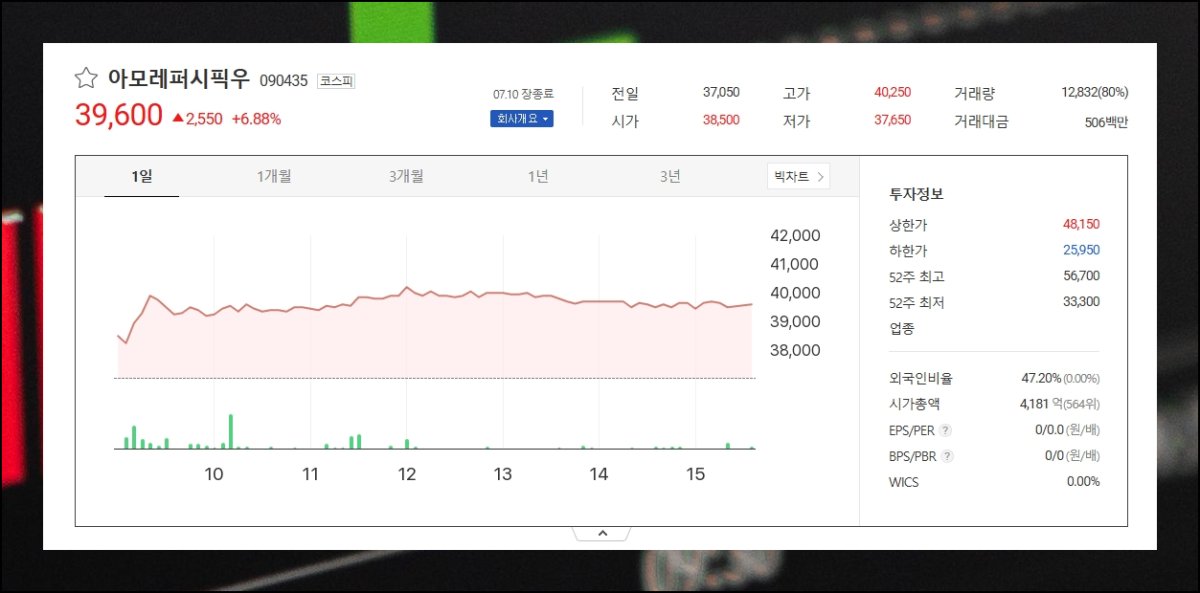Screen dimensions: 1200x593
Task: Switch to the 1개월 chart tab
Action: [x=274, y=177]
